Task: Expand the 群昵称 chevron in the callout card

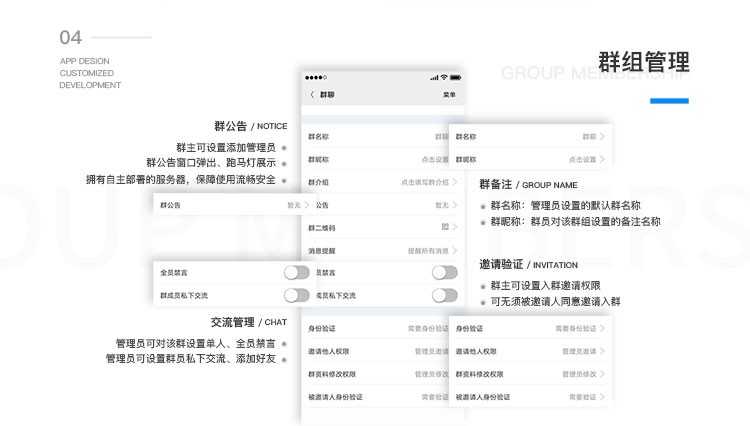Action: click(x=602, y=159)
